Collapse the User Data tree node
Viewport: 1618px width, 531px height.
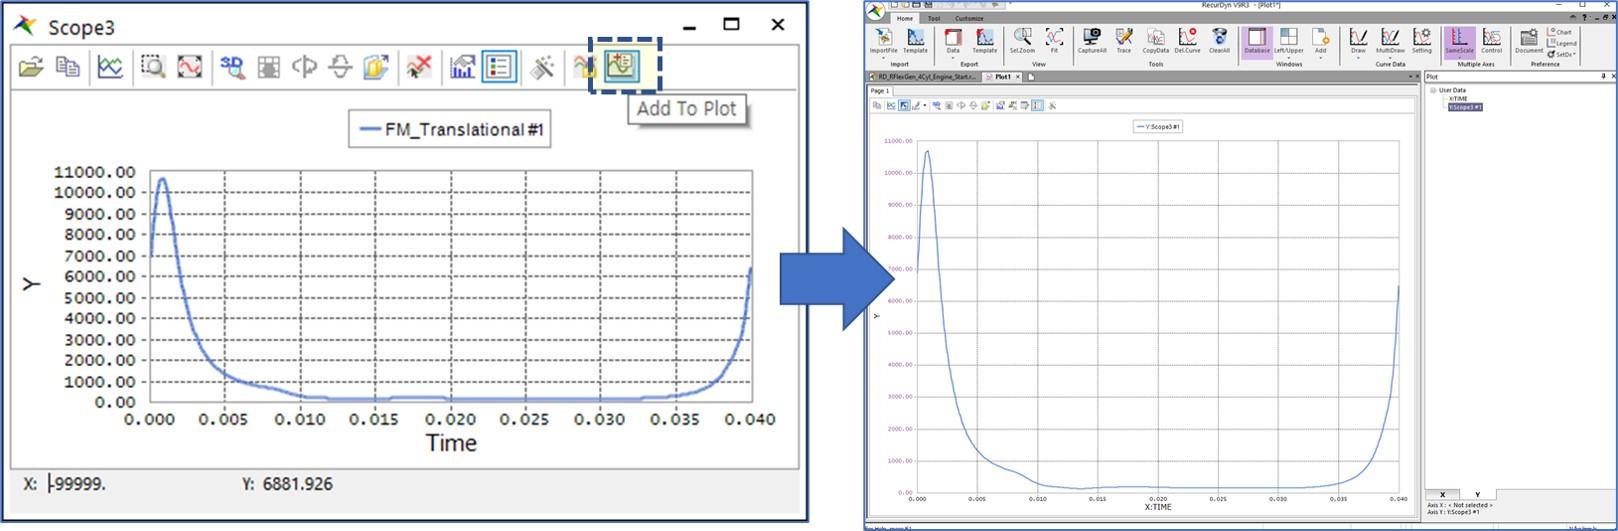(x=1433, y=90)
